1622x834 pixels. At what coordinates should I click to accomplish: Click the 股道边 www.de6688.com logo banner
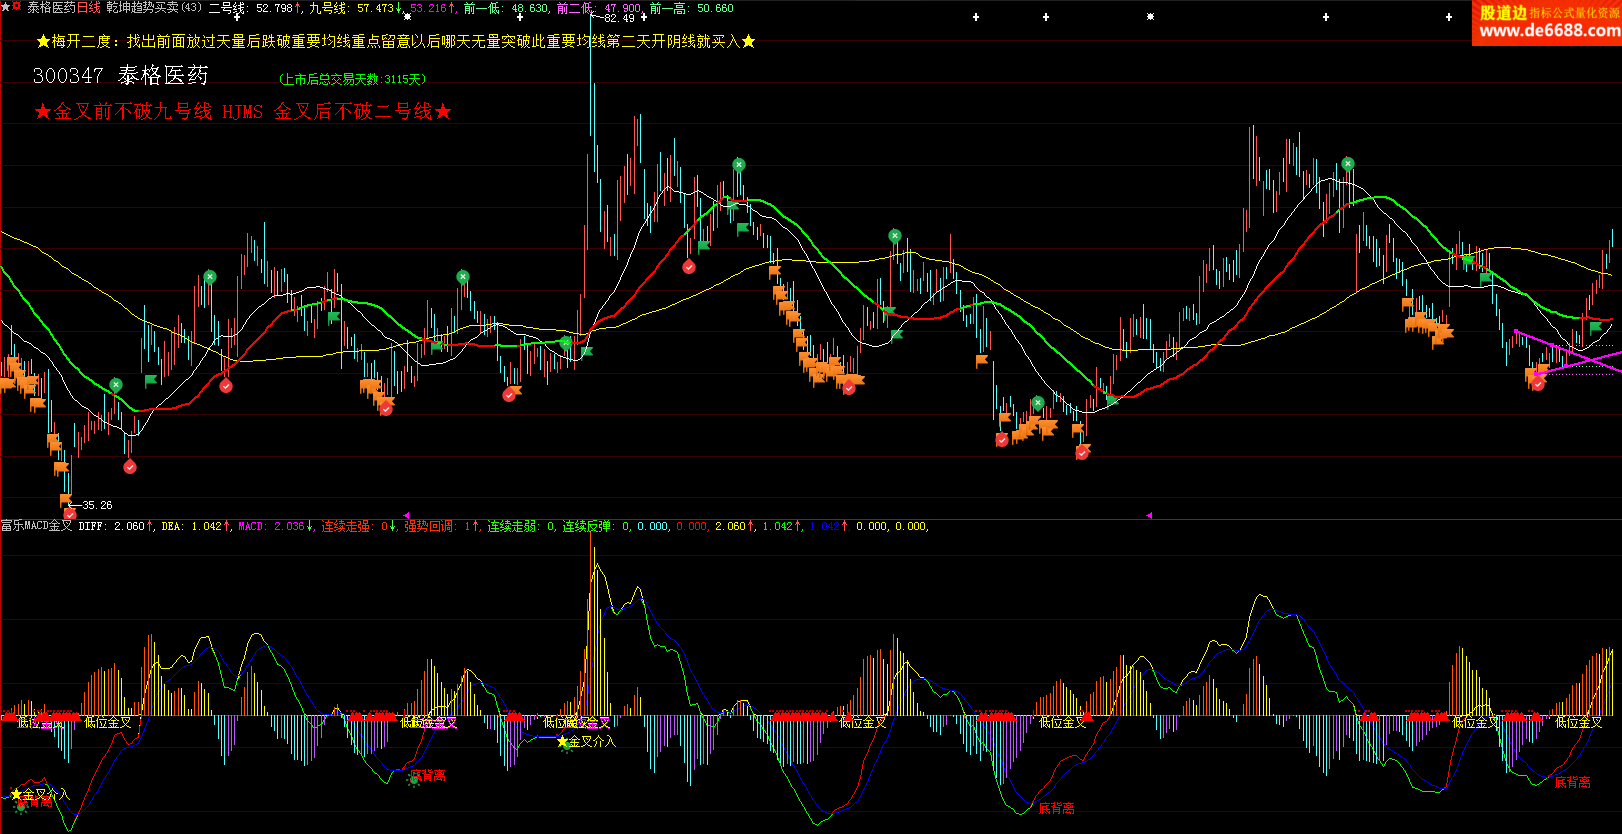tap(1547, 22)
